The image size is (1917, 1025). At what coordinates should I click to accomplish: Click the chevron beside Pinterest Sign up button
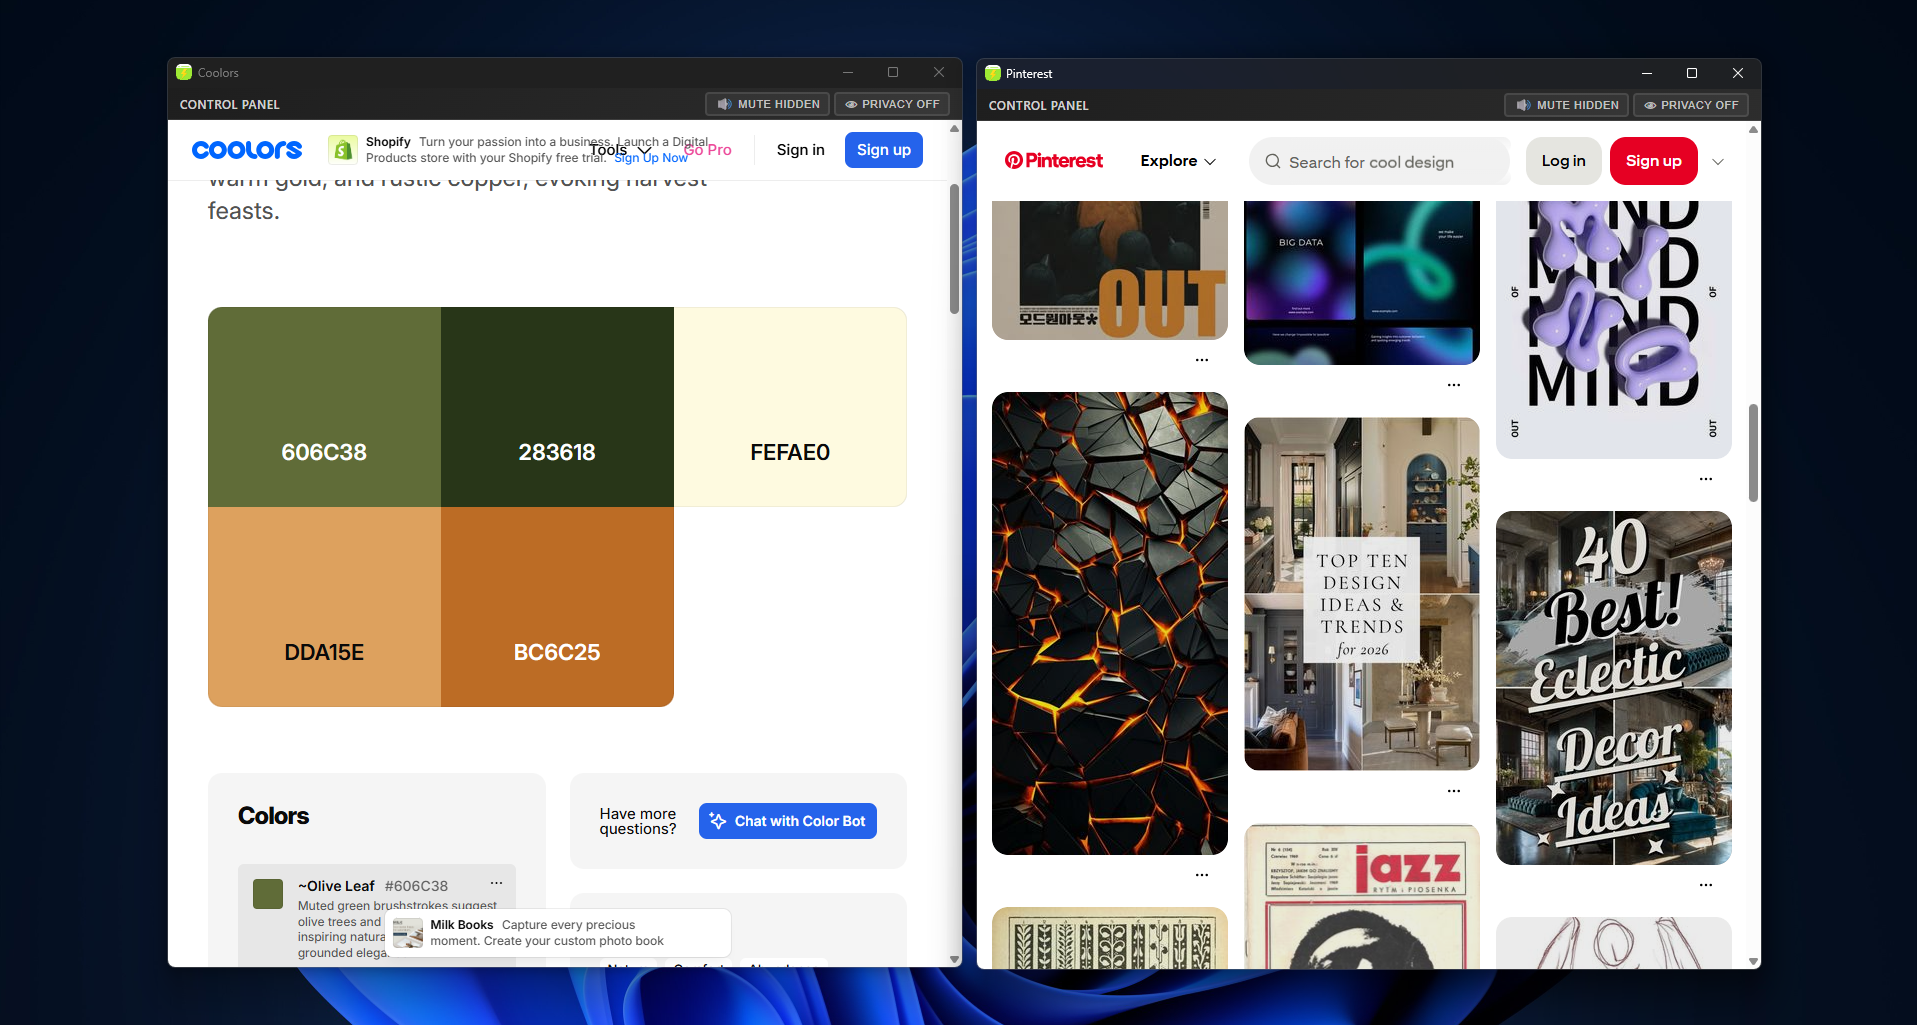(1718, 161)
